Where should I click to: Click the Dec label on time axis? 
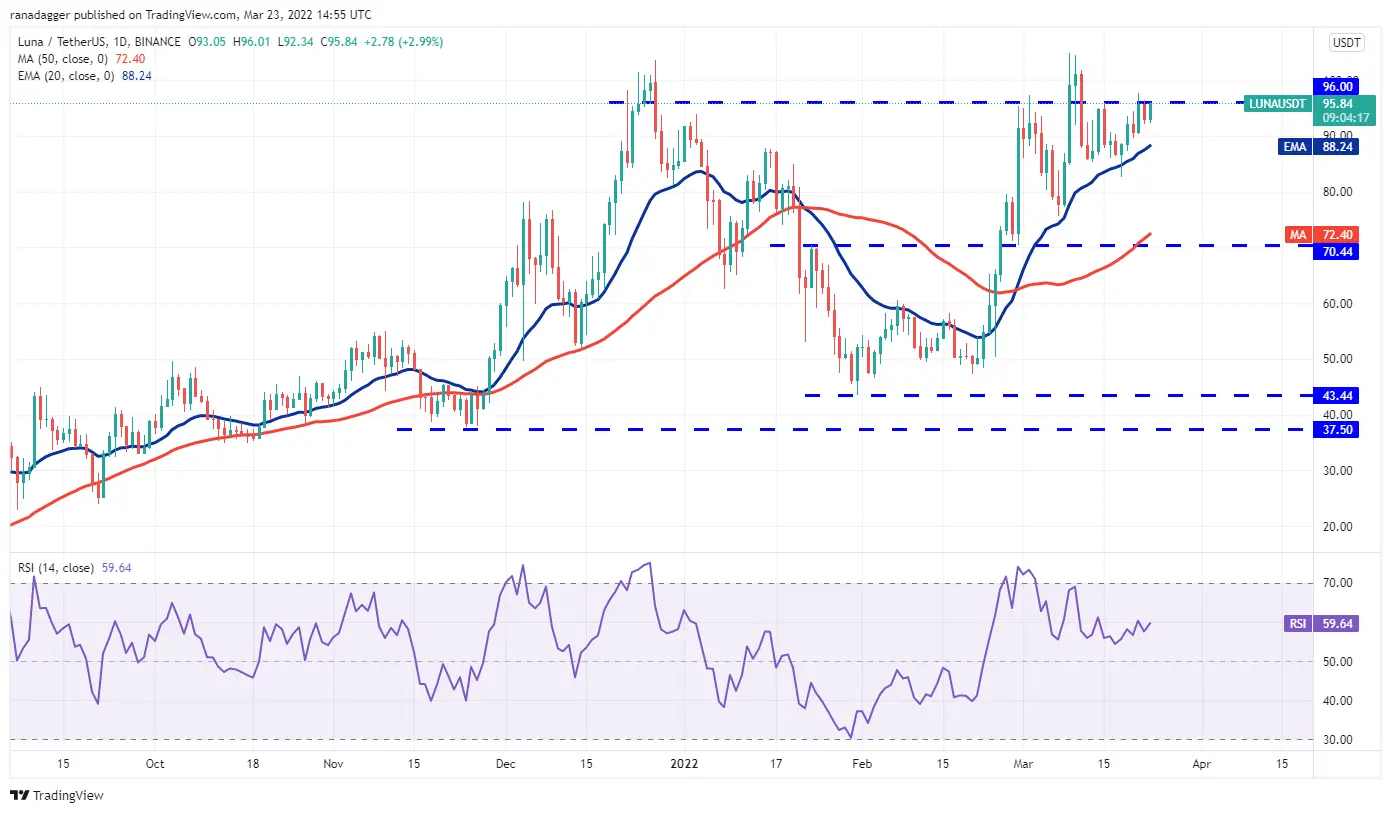click(x=506, y=763)
